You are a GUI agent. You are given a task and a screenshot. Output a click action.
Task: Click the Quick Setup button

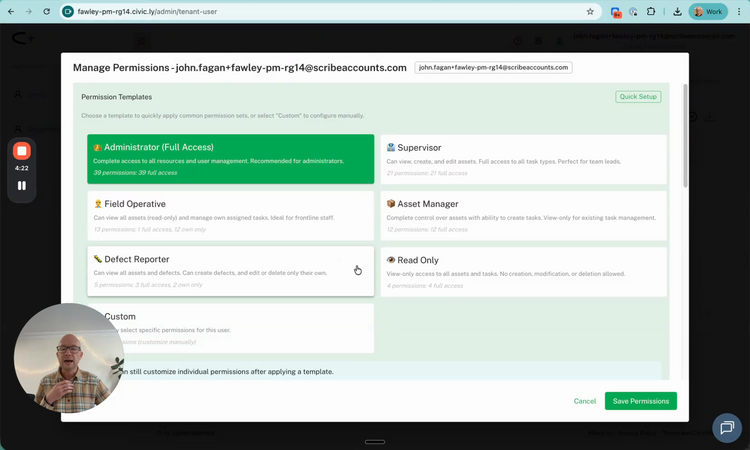(x=638, y=97)
